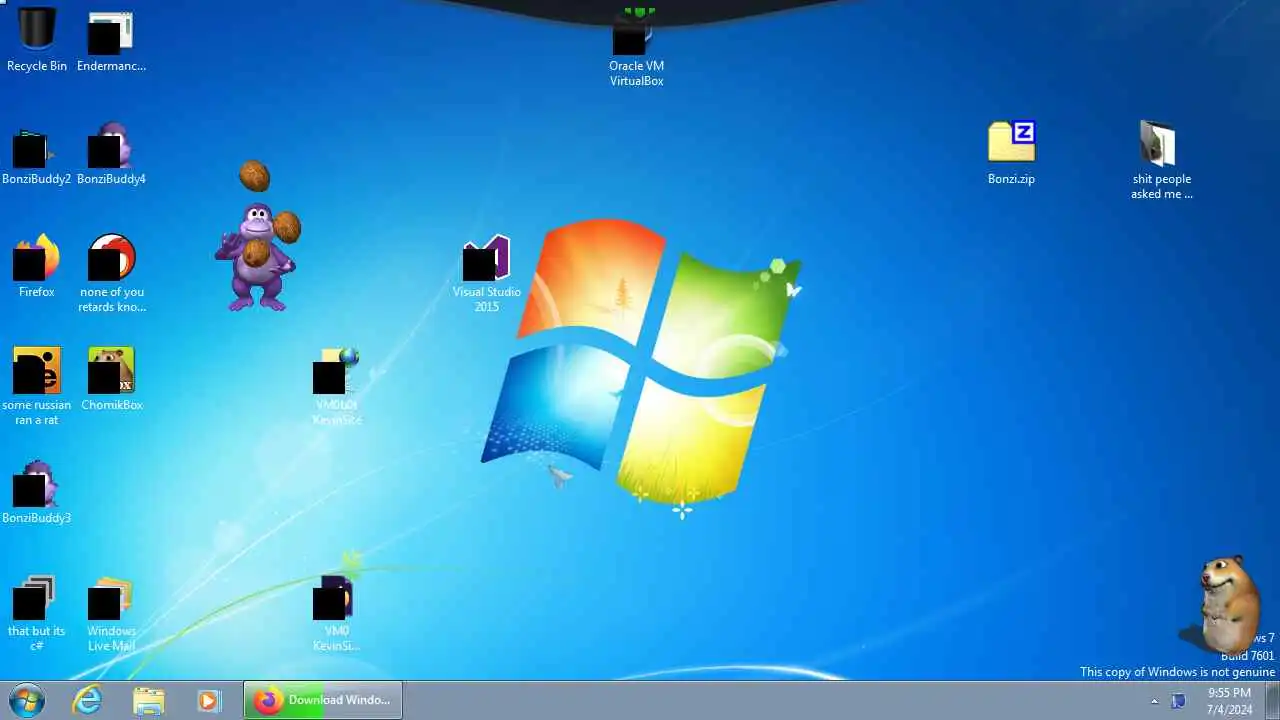
Task: Open the Windows Start menu orb
Action: click(27, 700)
